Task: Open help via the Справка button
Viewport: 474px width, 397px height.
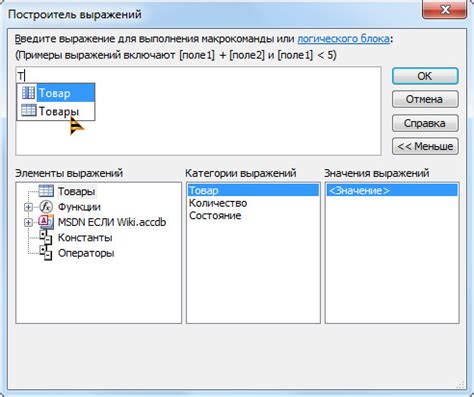Action: point(425,123)
